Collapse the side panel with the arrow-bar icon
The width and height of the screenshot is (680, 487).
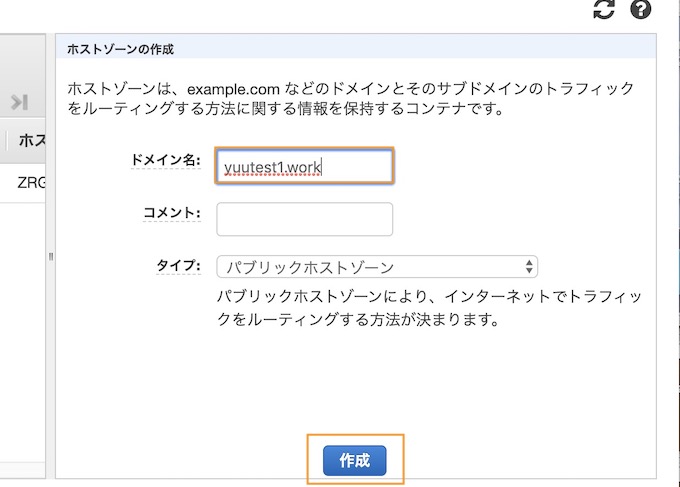[20, 102]
